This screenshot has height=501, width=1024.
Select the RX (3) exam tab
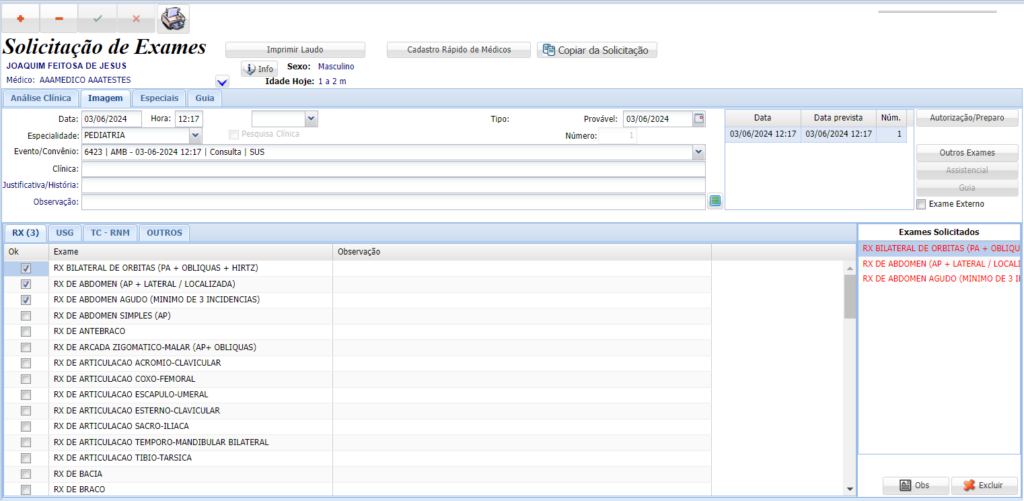pyautogui.click(x=25, y=233)
